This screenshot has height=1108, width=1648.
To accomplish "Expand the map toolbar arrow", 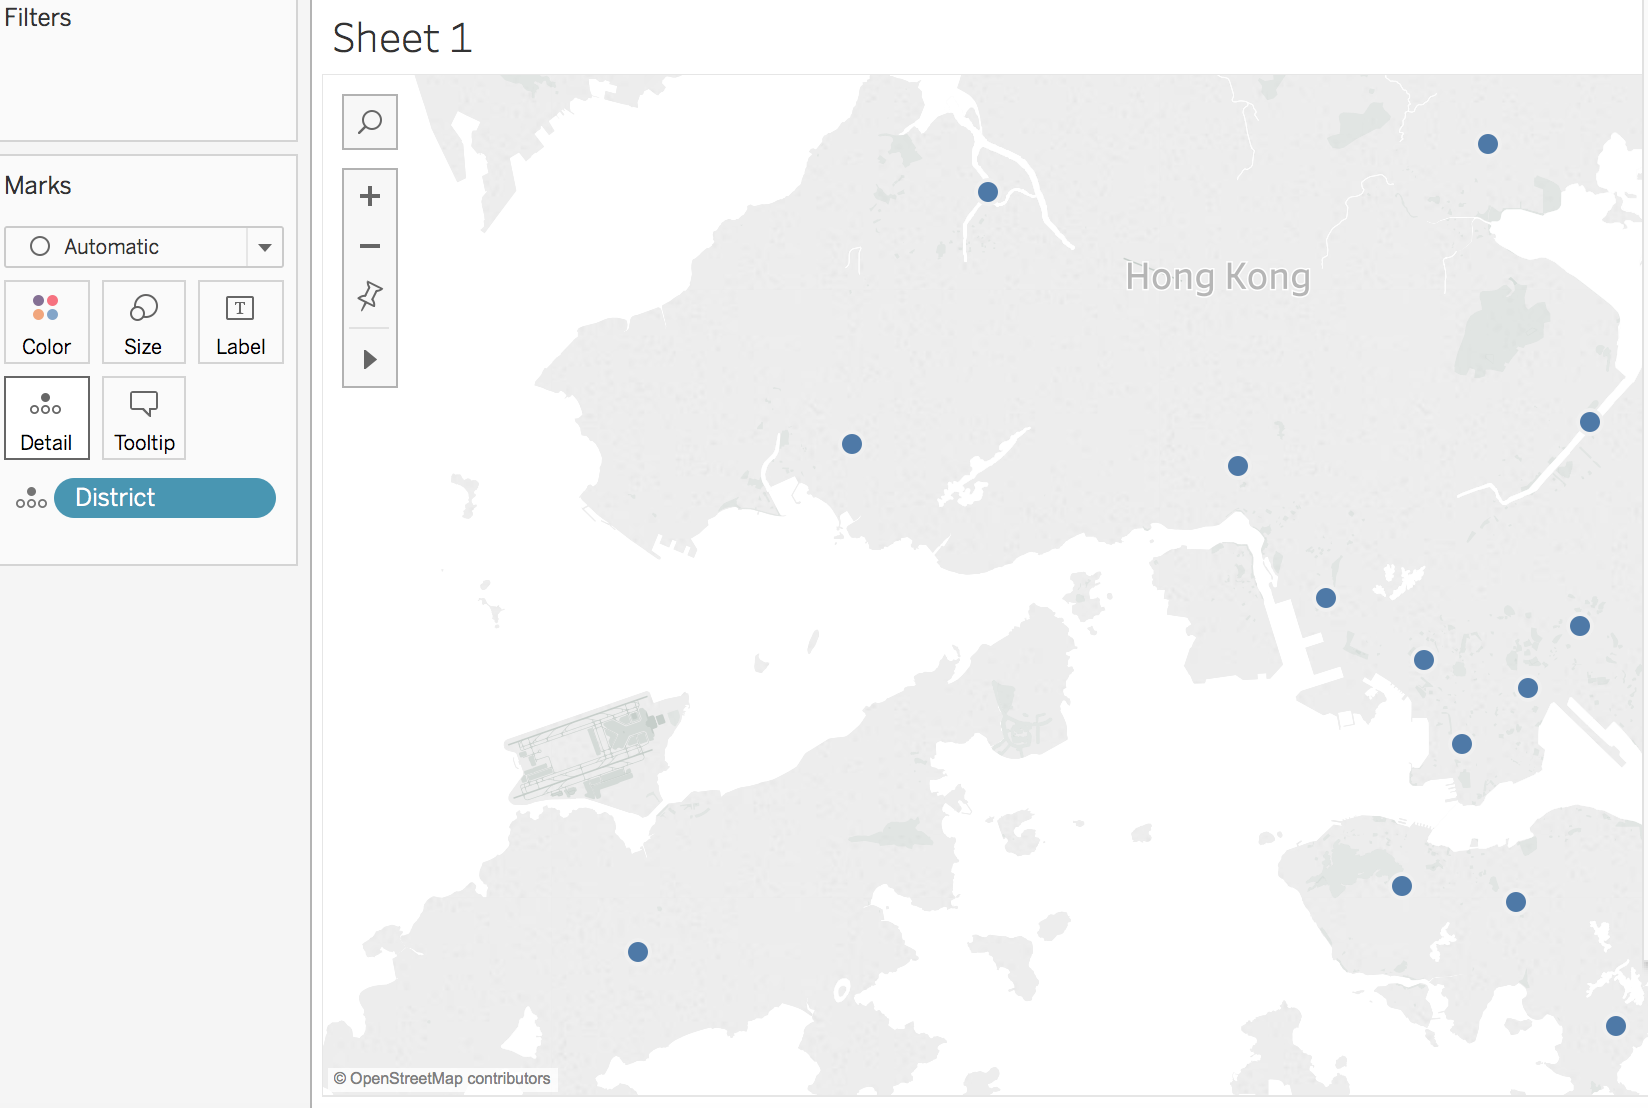I will (x=369, y=359).
